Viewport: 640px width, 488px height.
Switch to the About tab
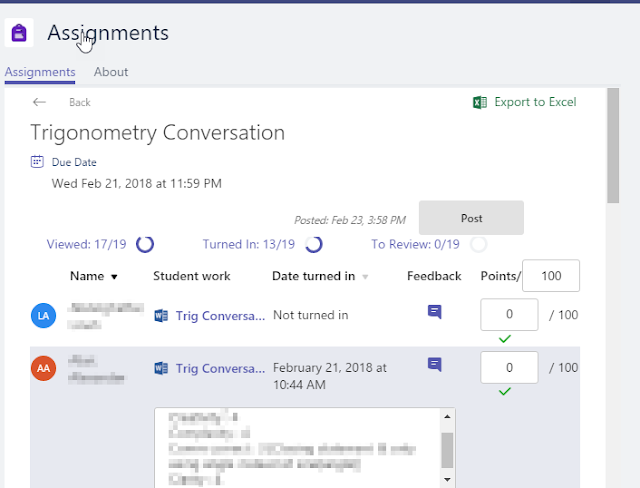click(x=111, y=72)
